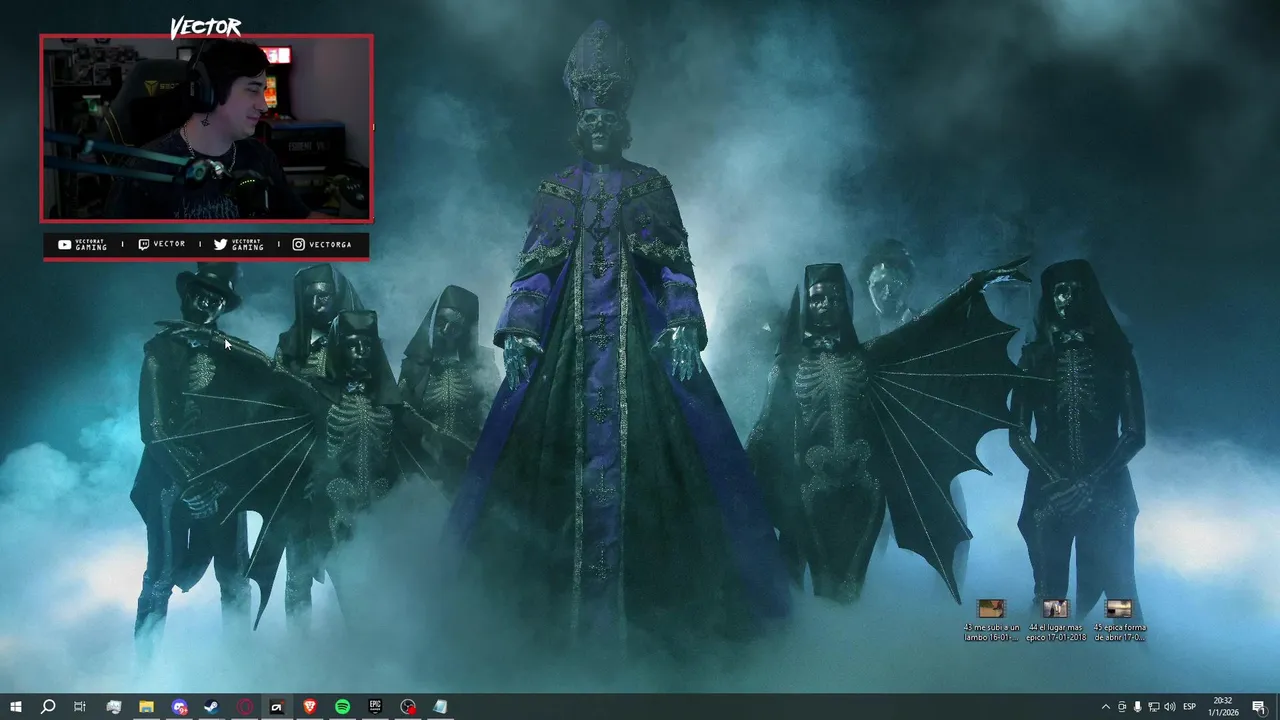Open the Discord taskbar icon
1280x720 pixels.
pos(179,707)
